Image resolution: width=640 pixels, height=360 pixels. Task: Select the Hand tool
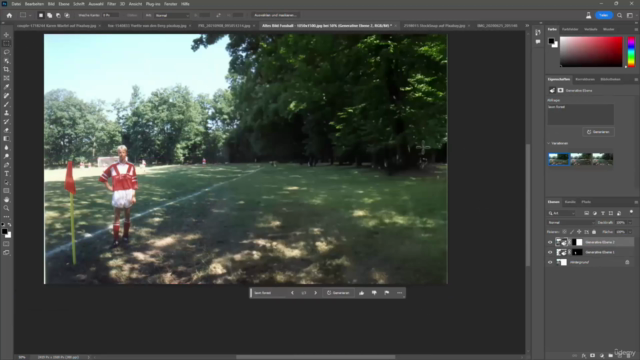pos(6,200)
